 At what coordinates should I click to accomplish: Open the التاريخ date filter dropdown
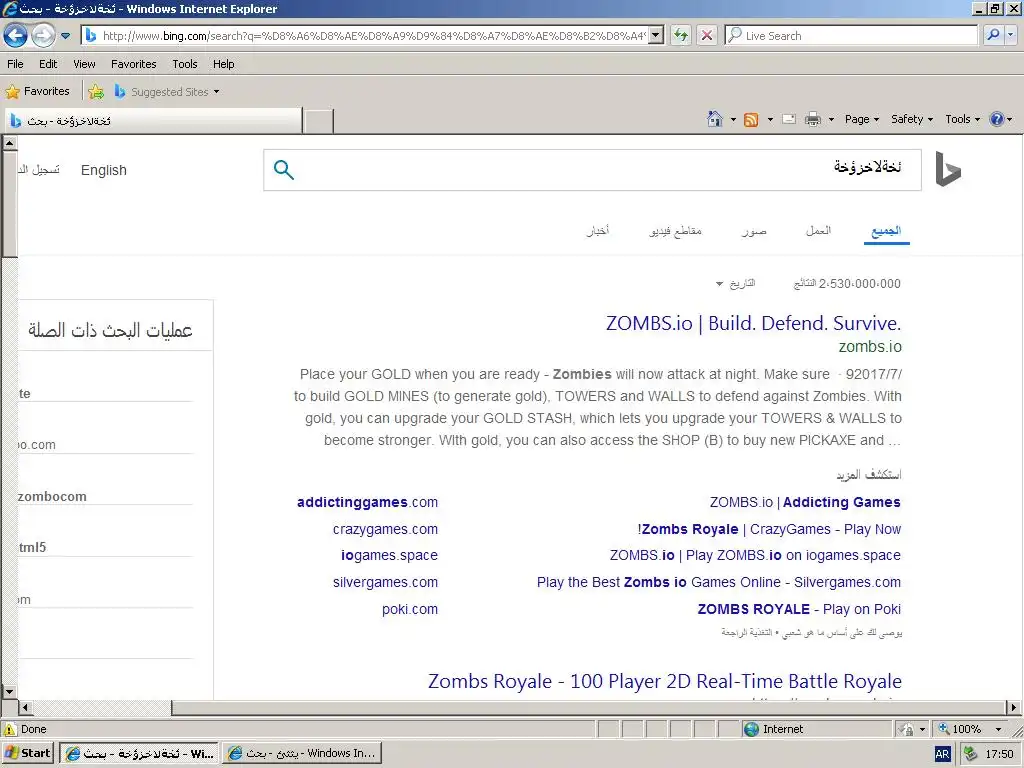[x=735, y=283]
